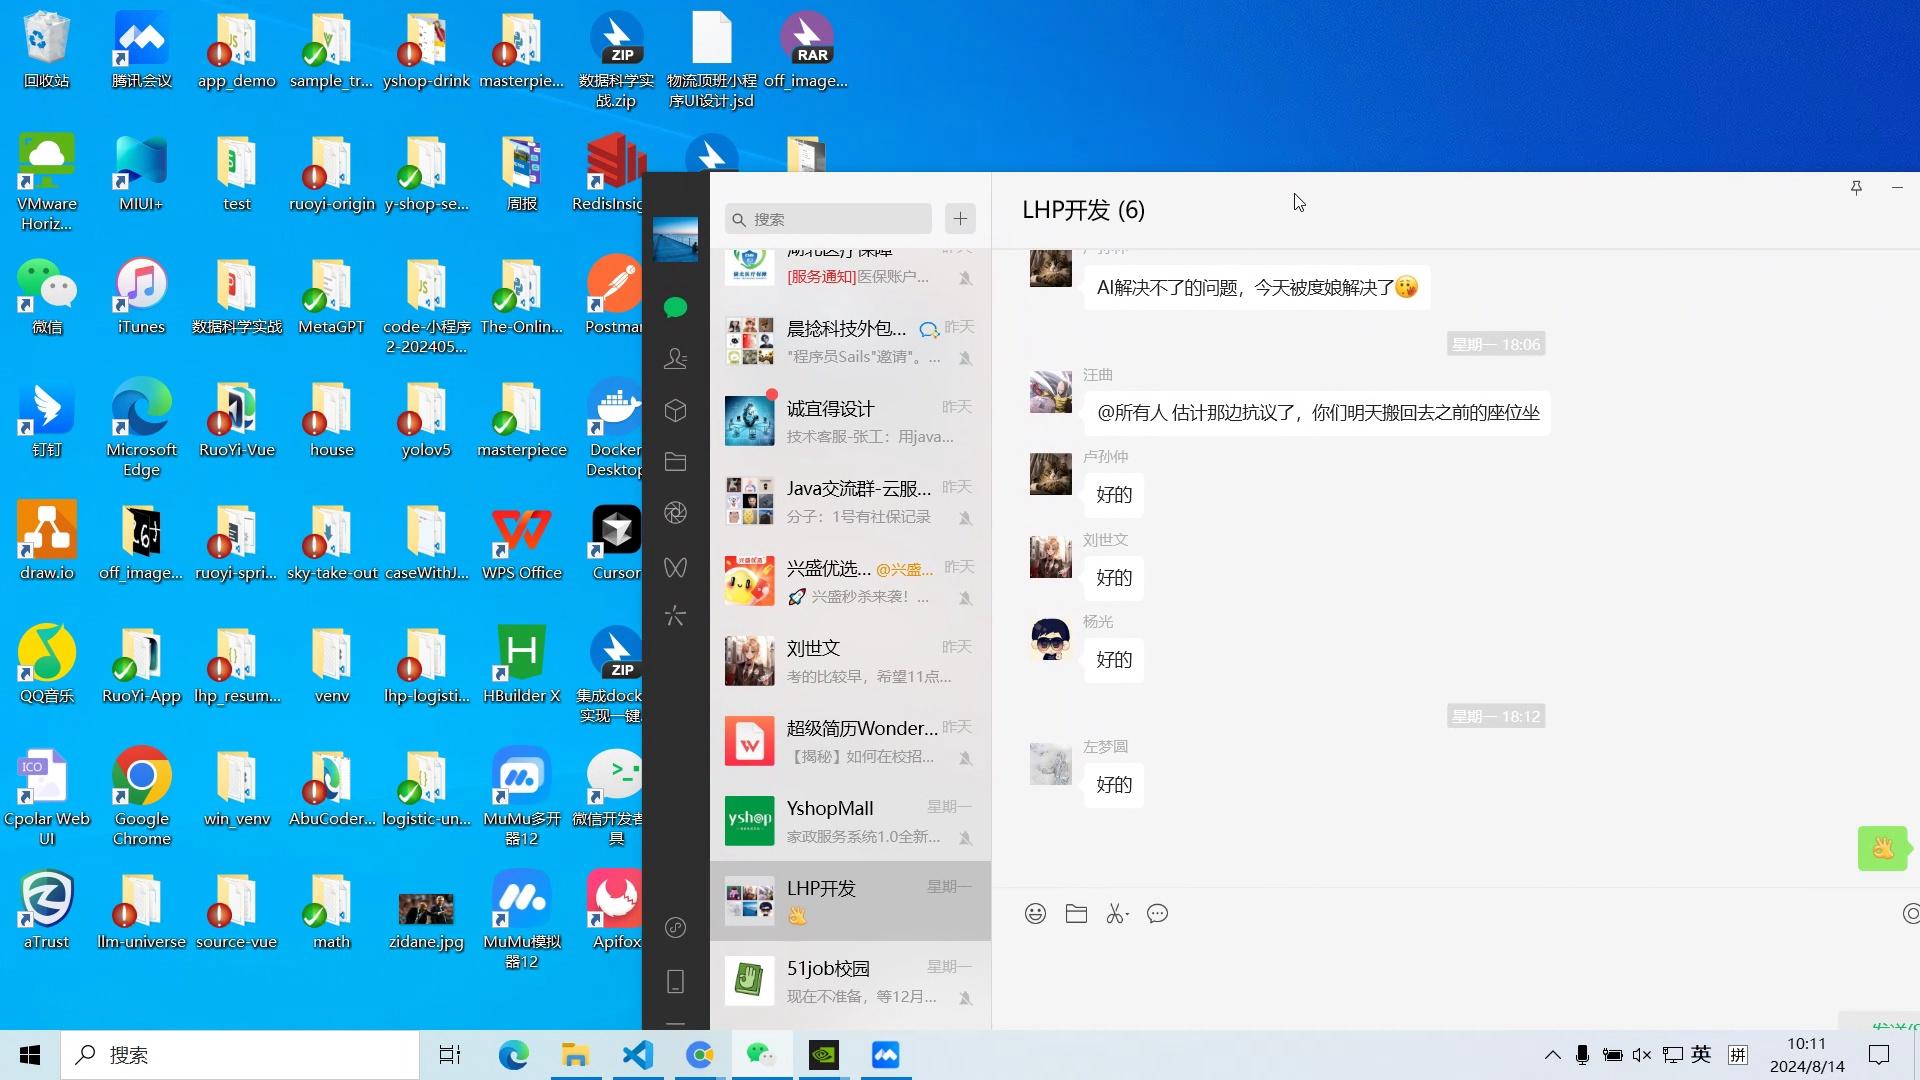Open WeChat Search spark icon in sidebar

675,616
